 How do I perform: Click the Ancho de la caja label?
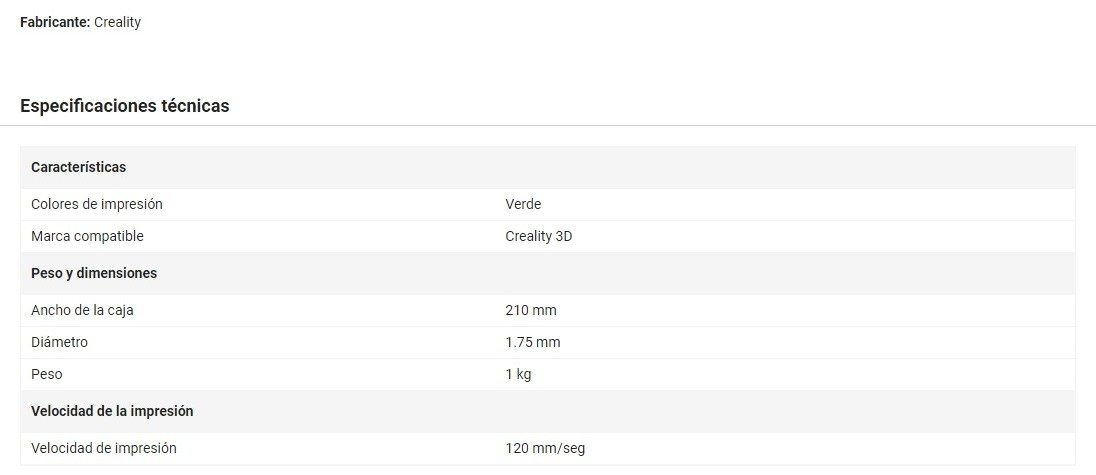click(x=82, y=310)
